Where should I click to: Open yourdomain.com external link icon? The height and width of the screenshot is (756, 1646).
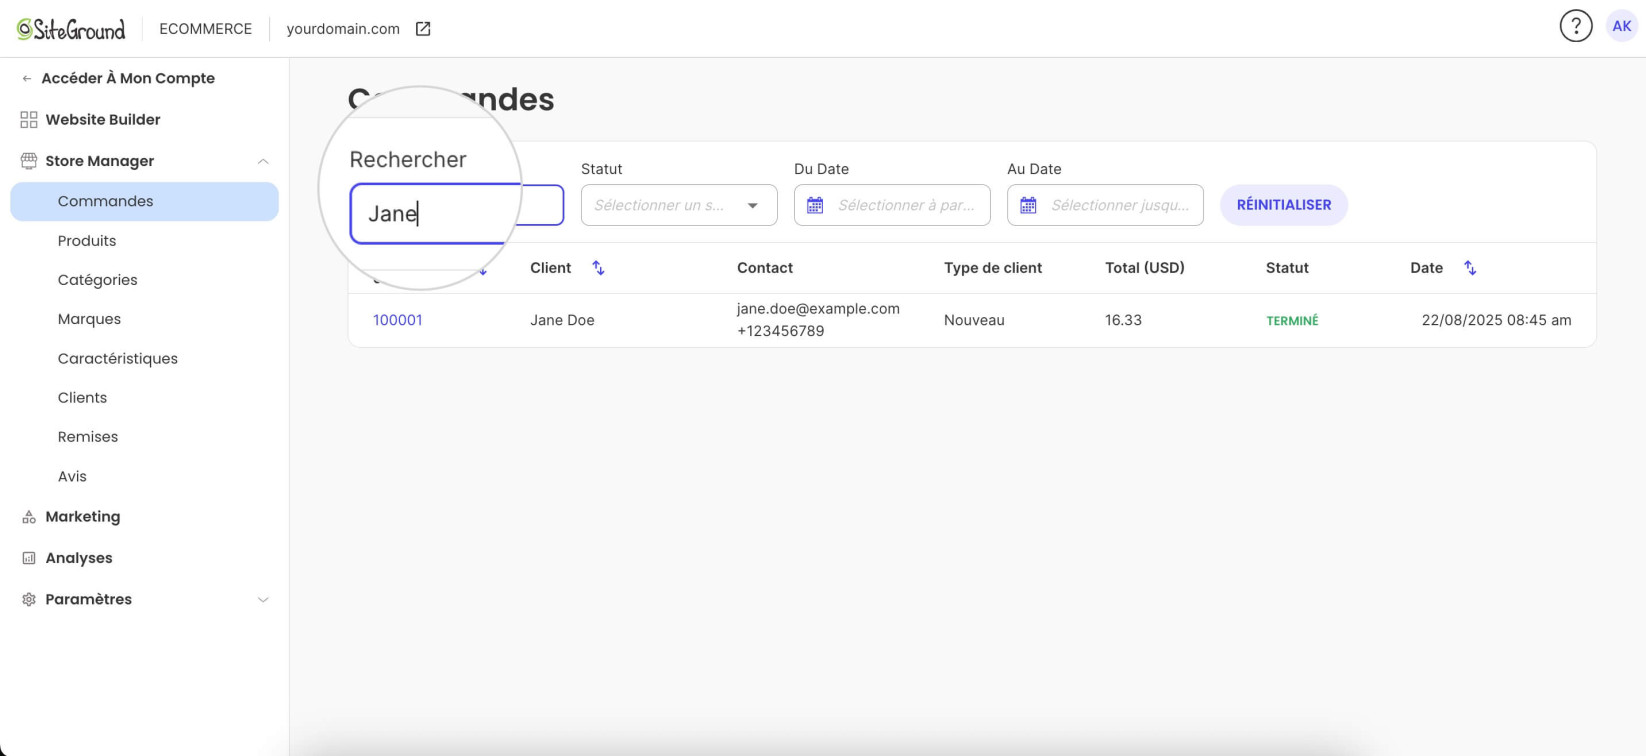(423, 29)
